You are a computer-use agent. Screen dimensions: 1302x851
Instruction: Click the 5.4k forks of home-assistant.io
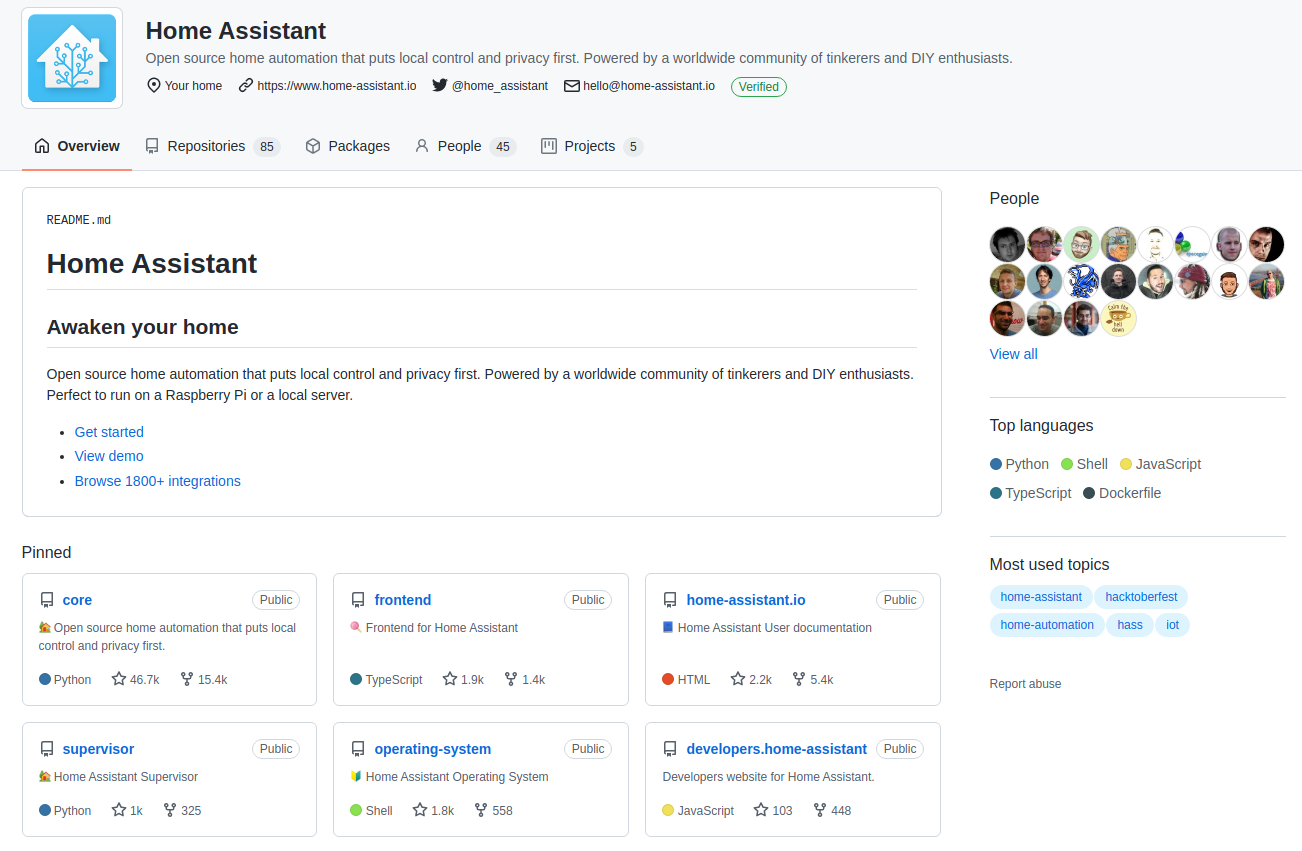click(x=813, y=679)
